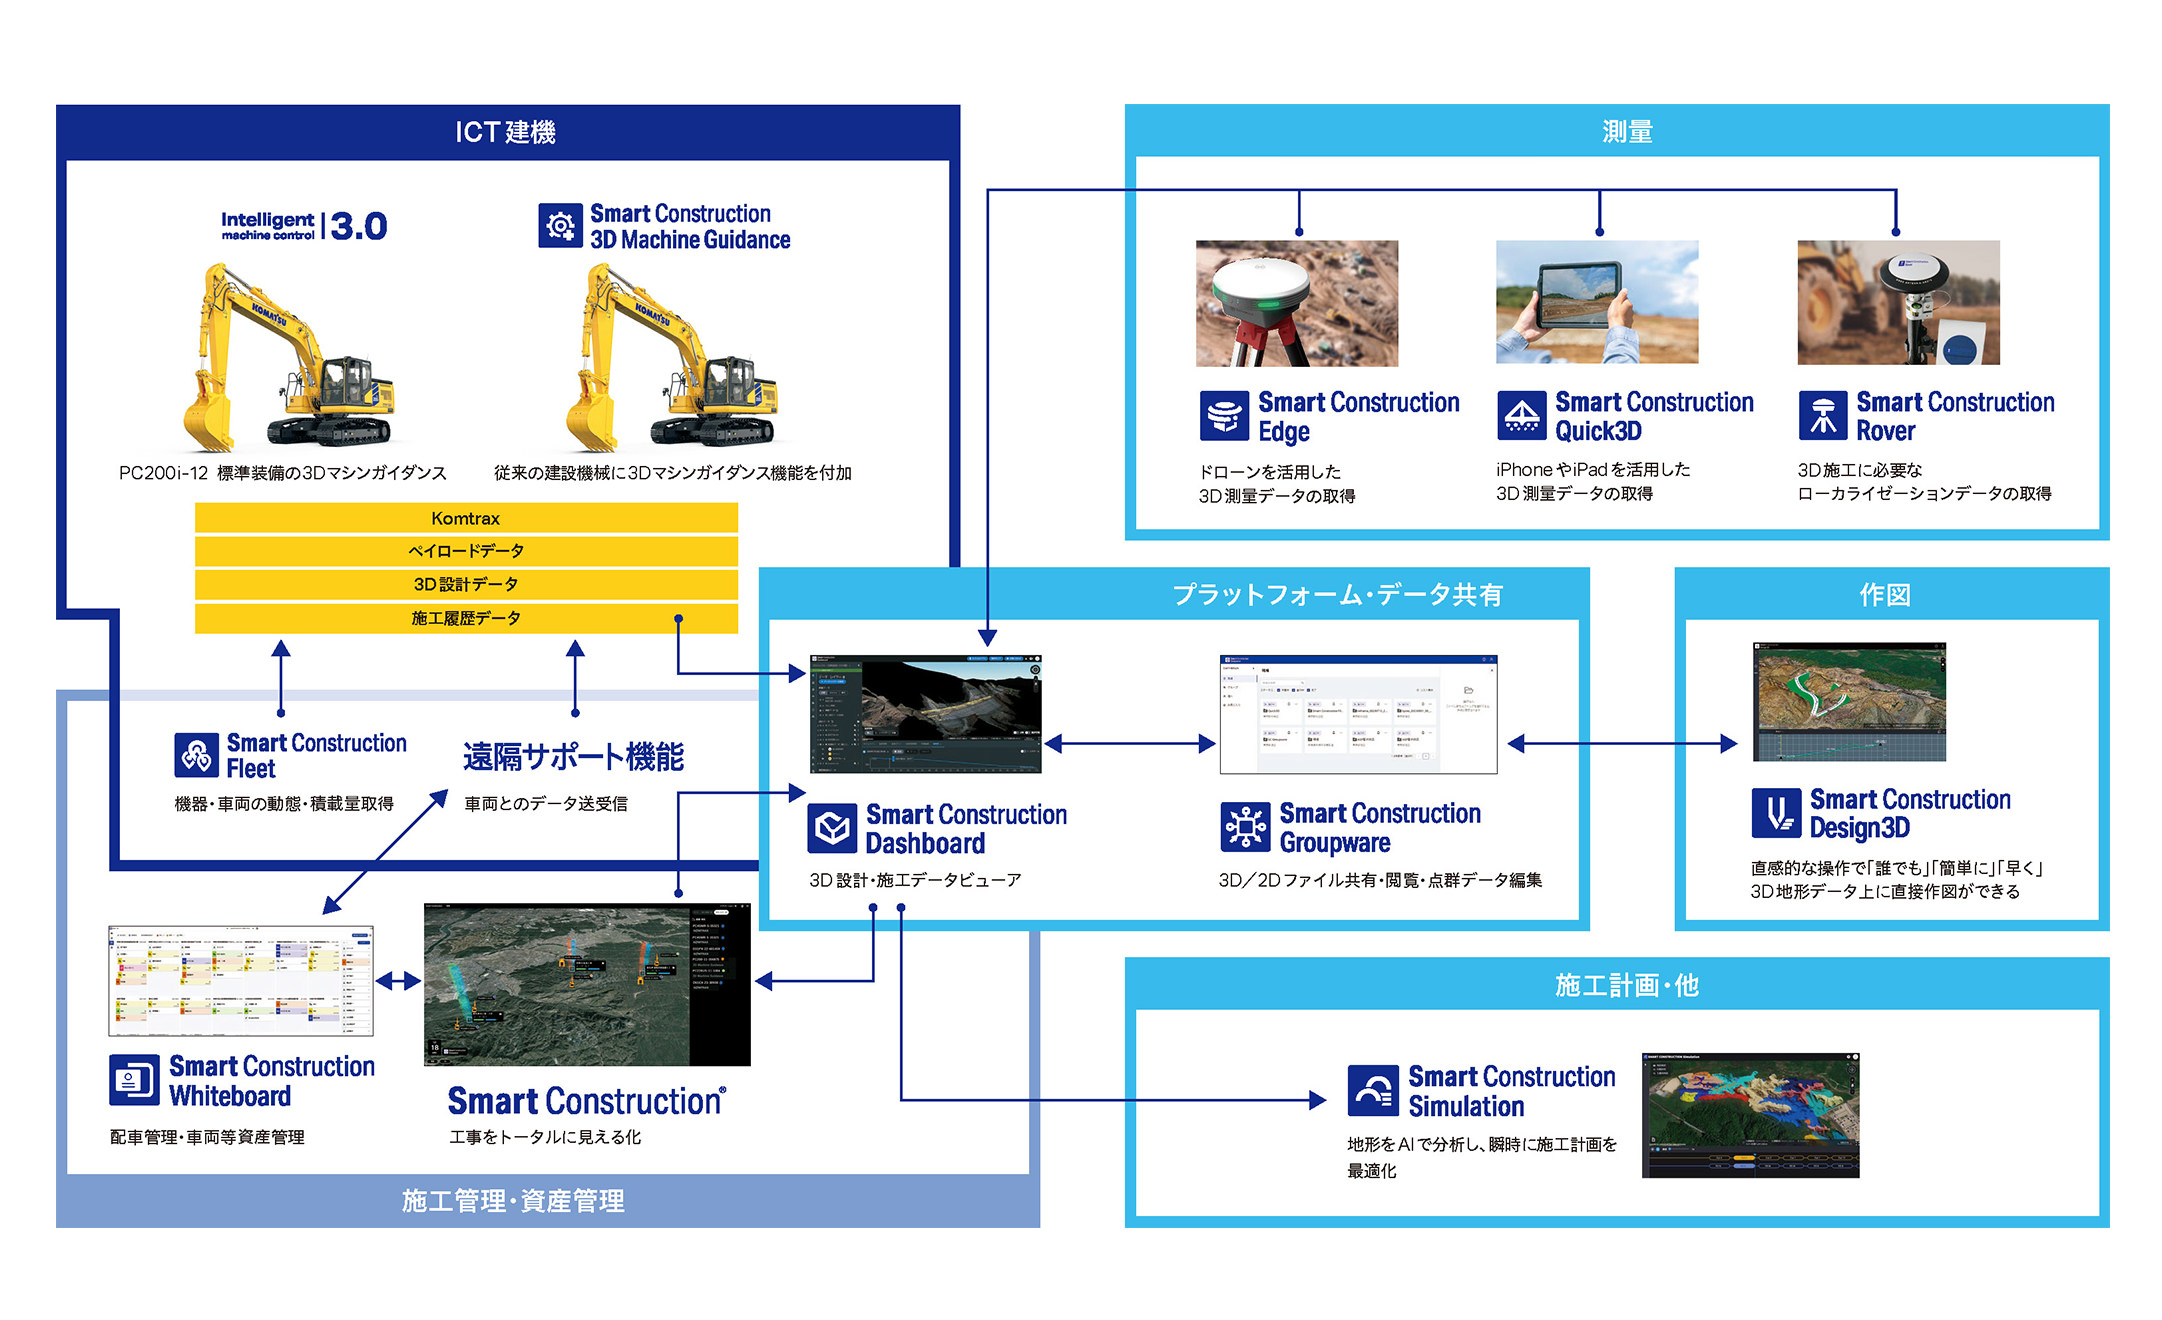Click the Whiteboard product icon
Image resolution: width=2162 pixels, height=1320 pixels.
tap(134, 1080)
